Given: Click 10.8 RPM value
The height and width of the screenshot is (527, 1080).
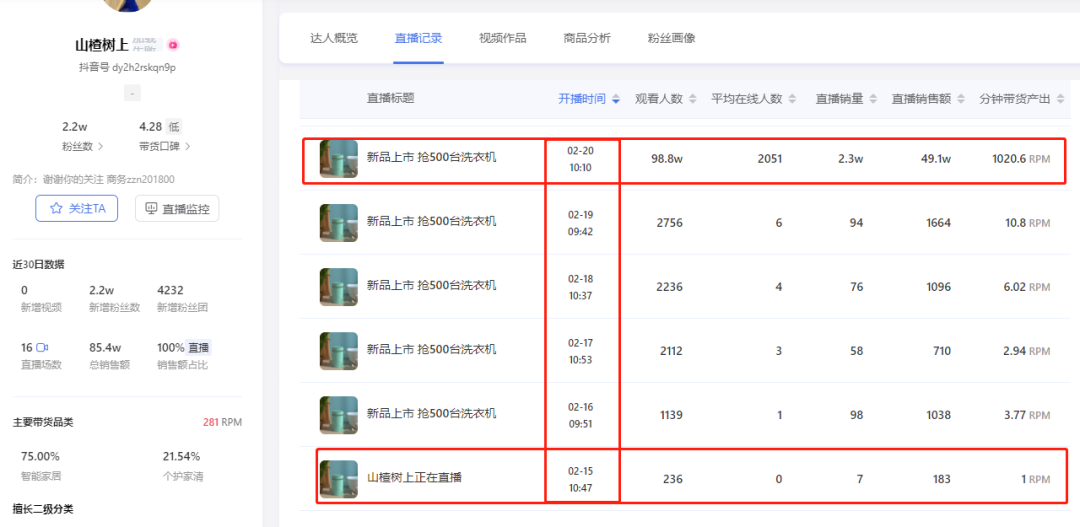Looking at the screenshot, I should [1028, 223].
